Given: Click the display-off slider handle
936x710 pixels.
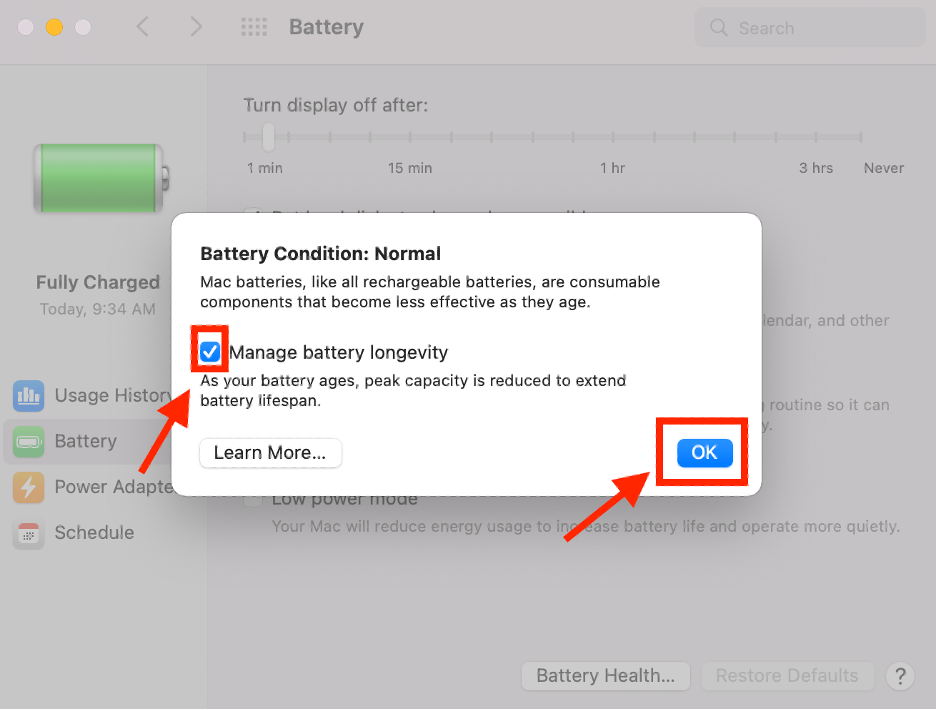Looking at the screenshot, I should tap(268, 137).
